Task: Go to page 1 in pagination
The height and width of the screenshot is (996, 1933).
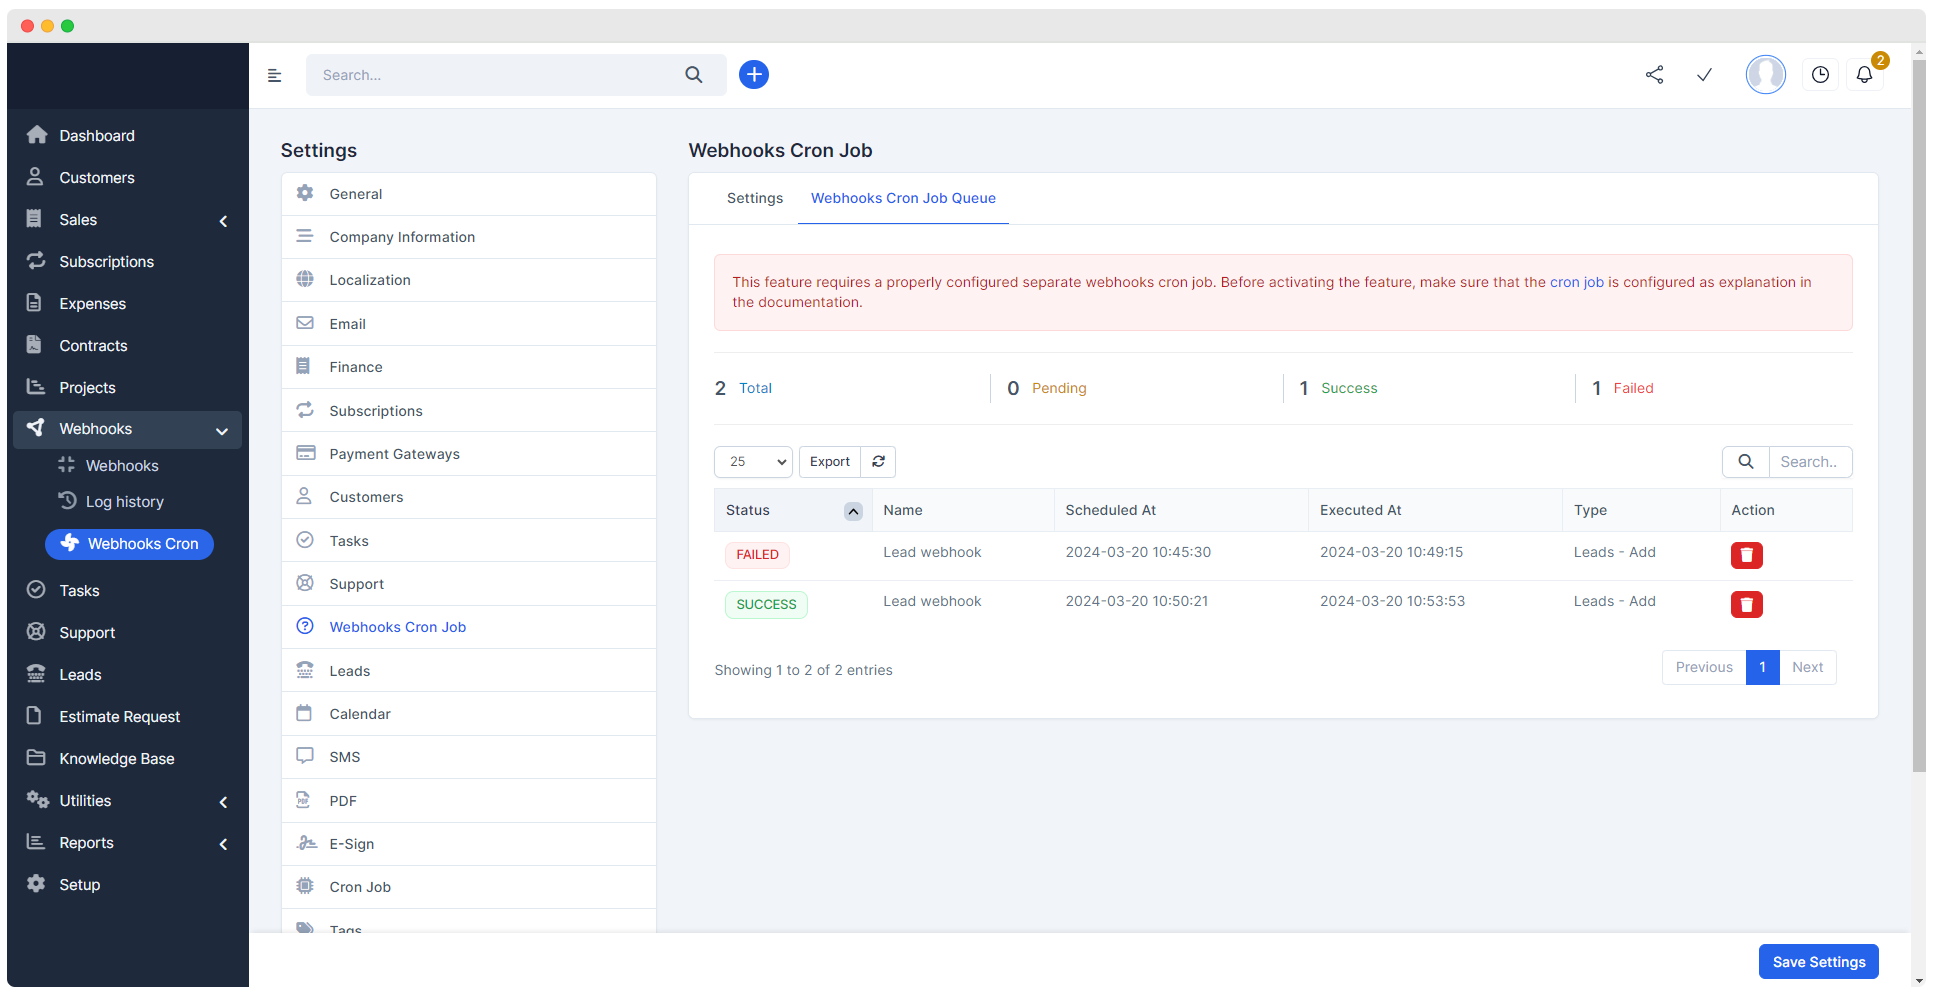Action: 1762,667
